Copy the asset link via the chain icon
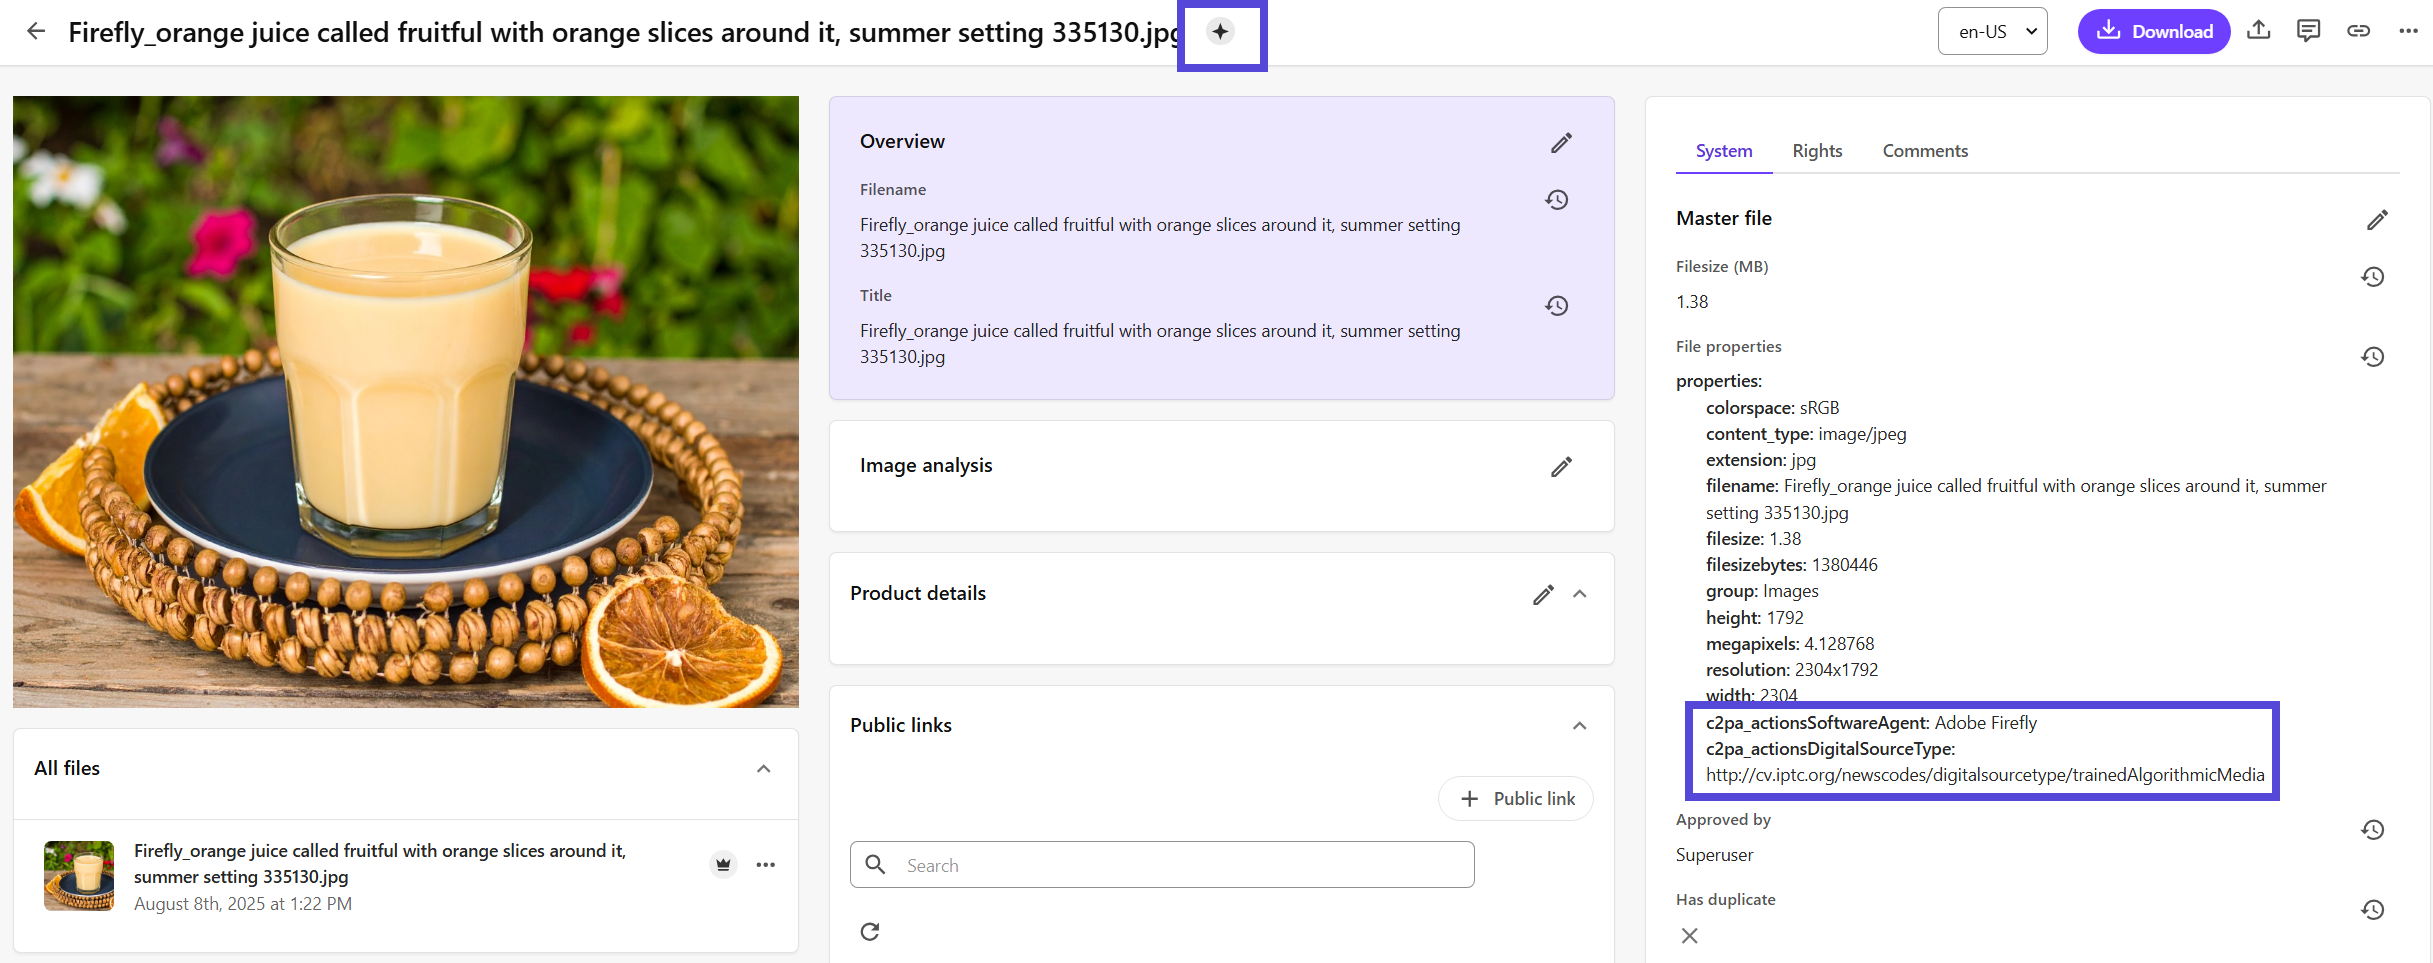The width and height of the screenshot is (2433, 963). pyautogui.click(x=2359, y=31)
